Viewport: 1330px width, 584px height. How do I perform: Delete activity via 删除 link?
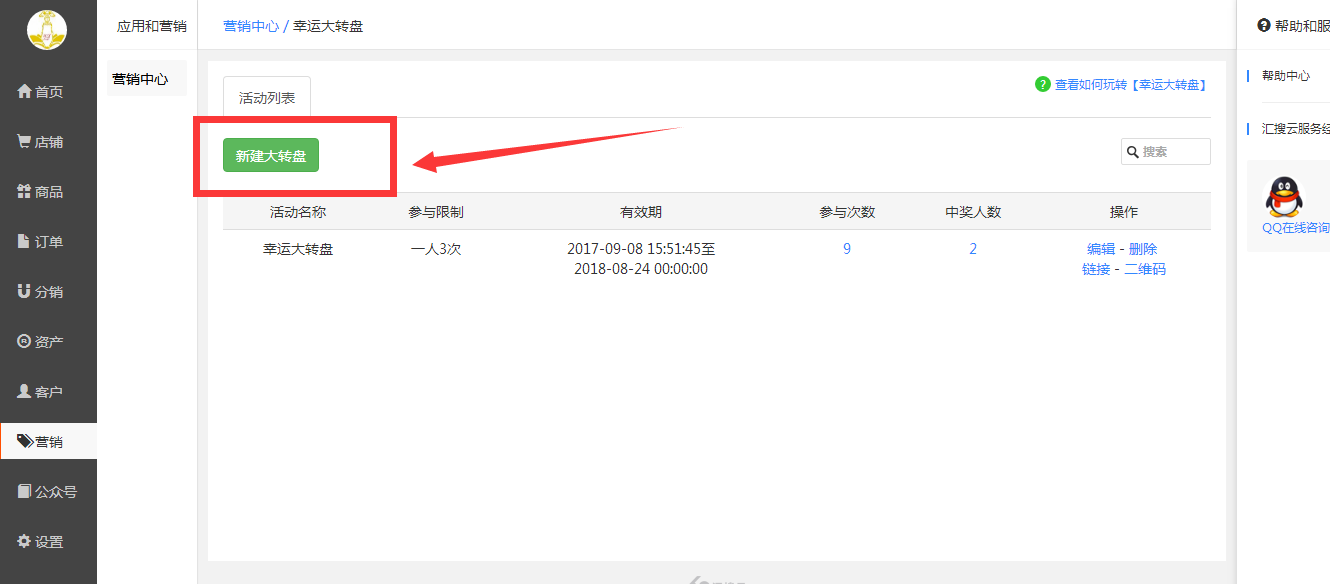point(1143,249)
